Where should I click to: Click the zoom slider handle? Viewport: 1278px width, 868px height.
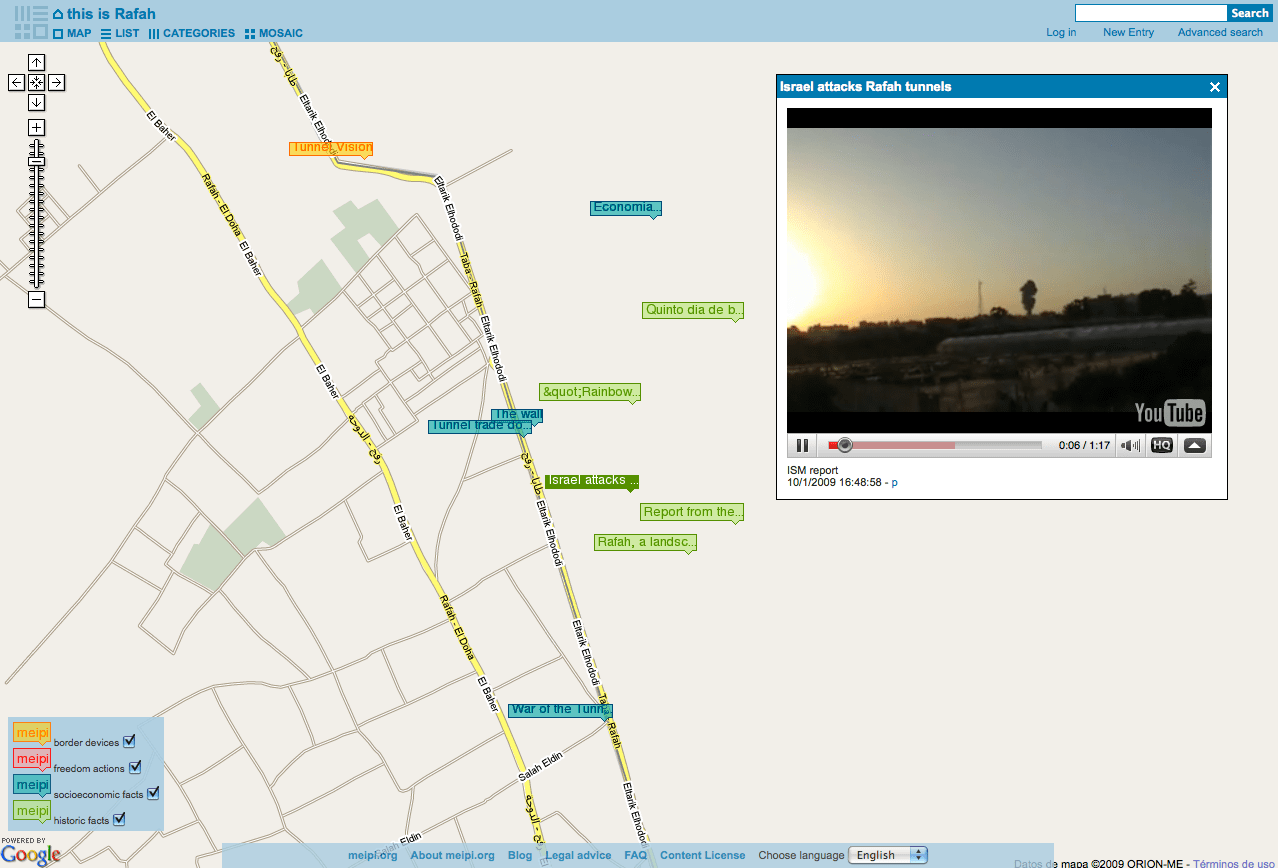click(x=36, y=161)
